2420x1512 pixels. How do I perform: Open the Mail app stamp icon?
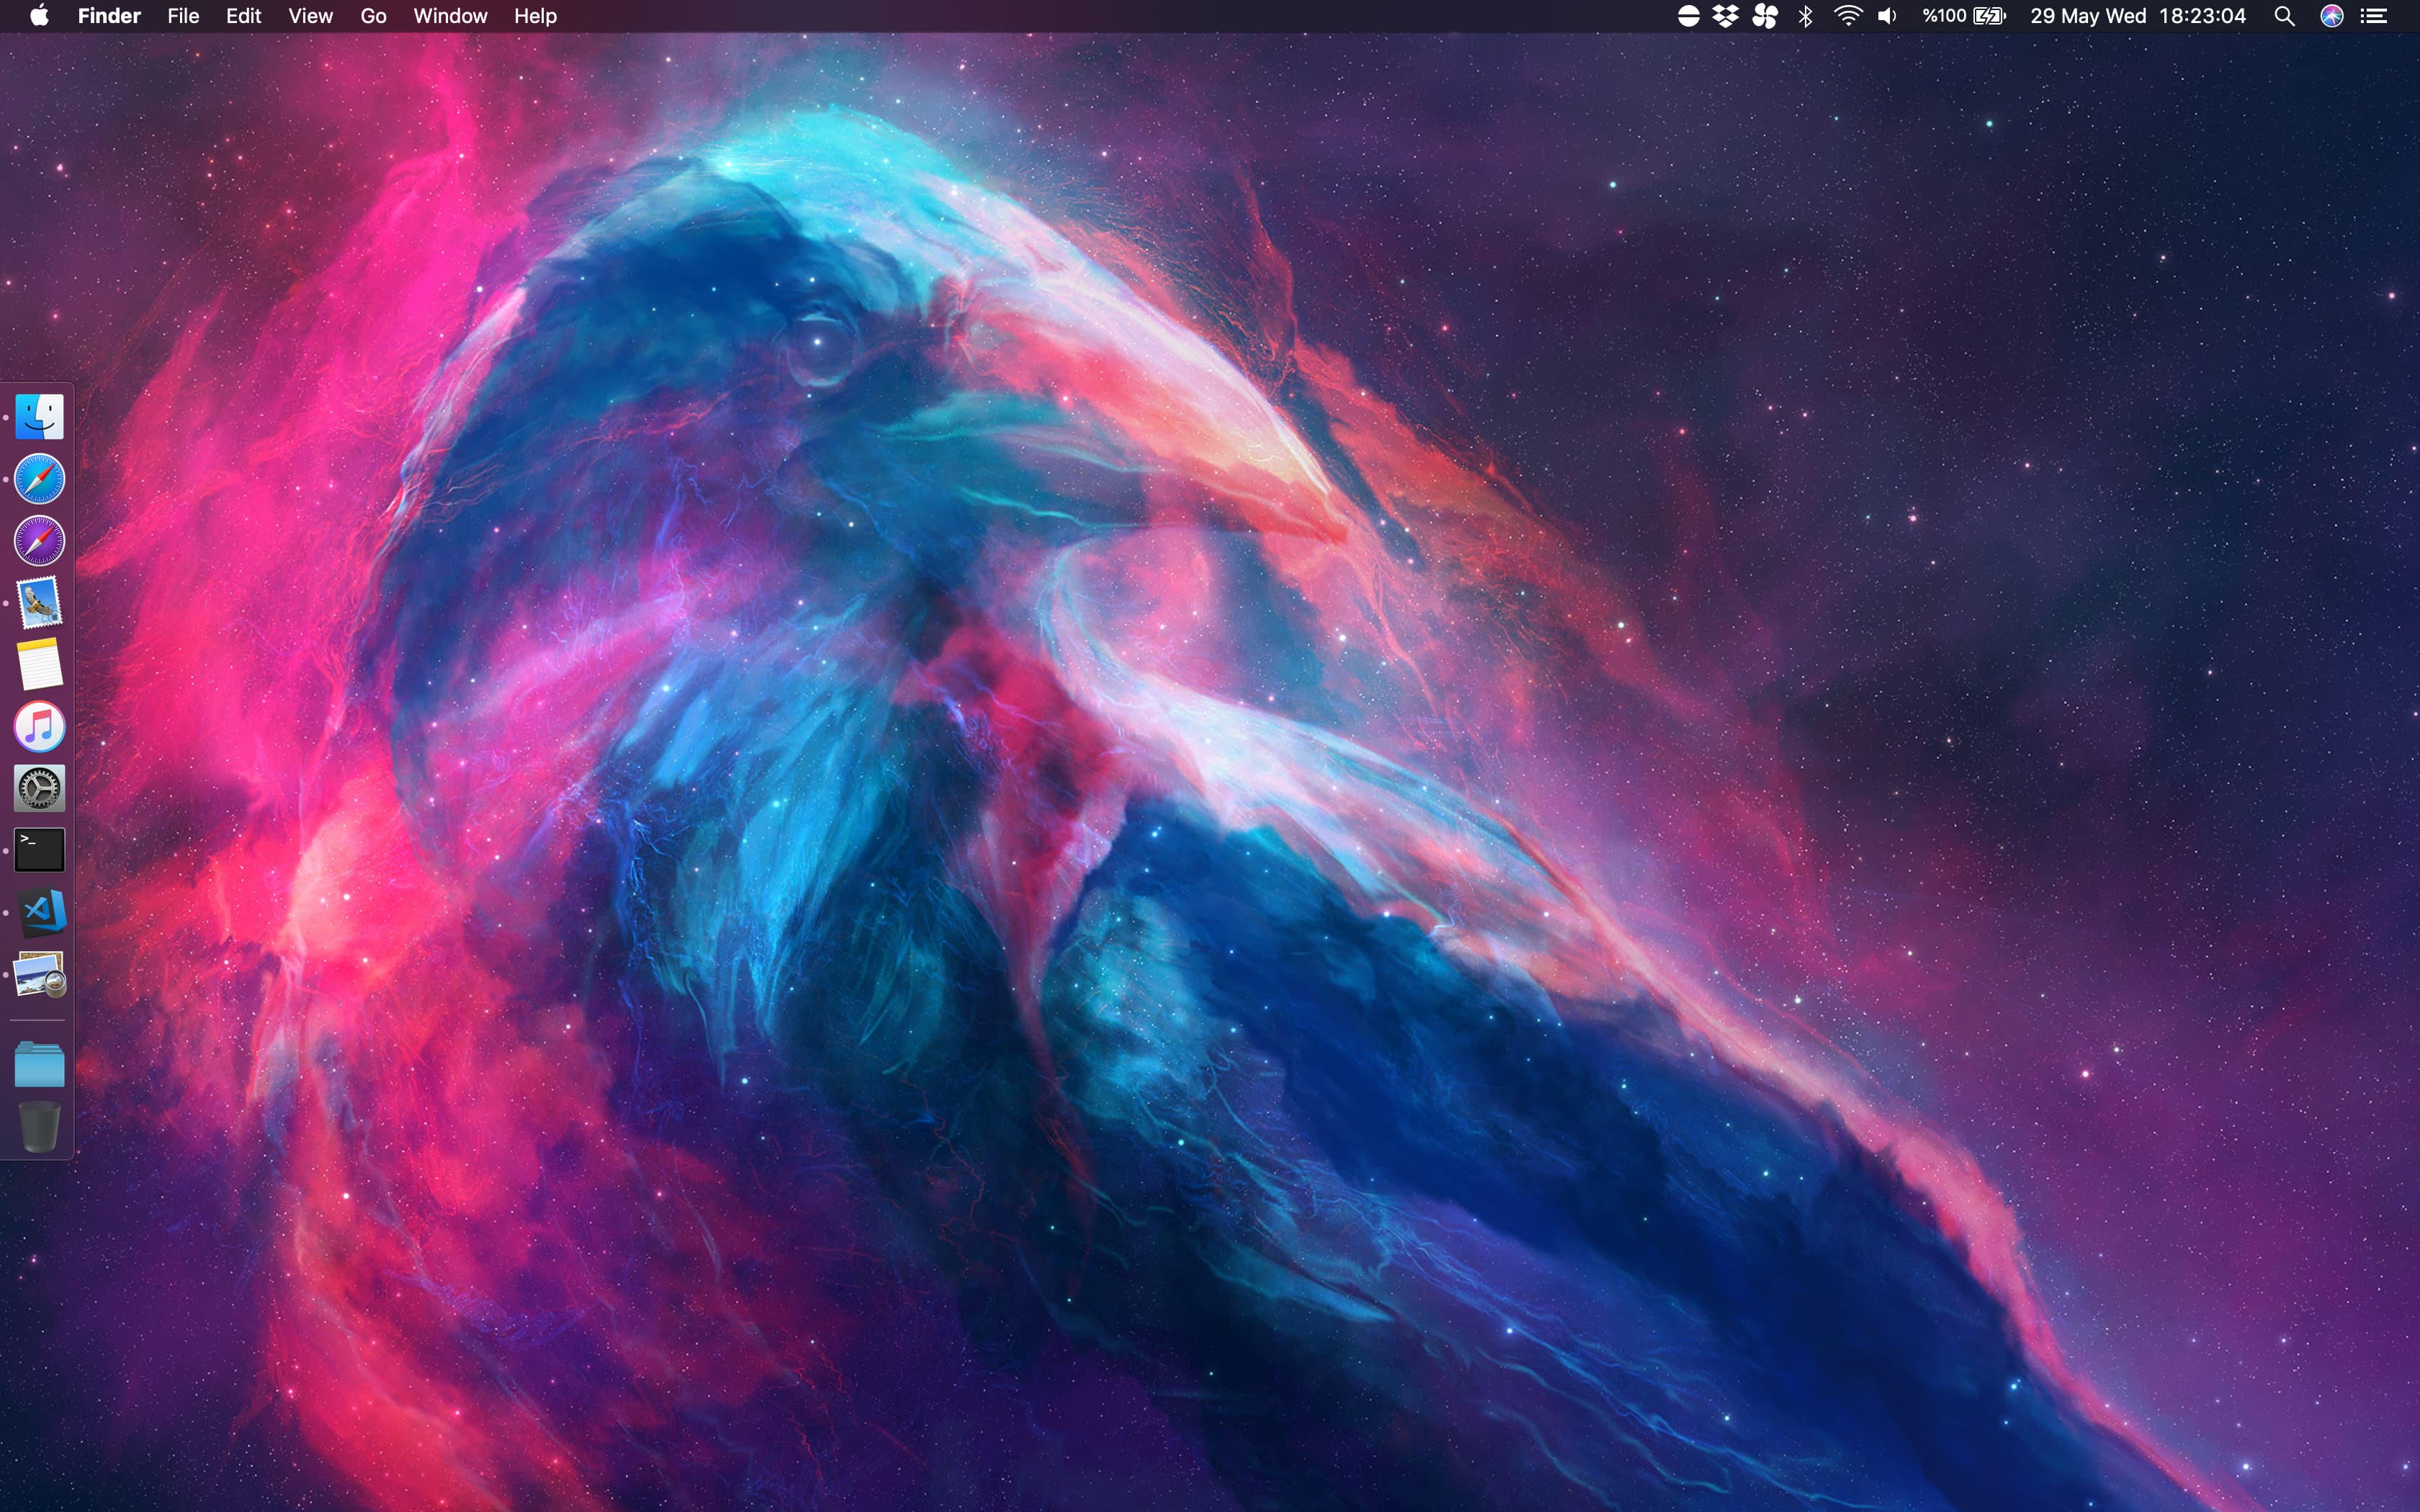[x=40, y=603]
